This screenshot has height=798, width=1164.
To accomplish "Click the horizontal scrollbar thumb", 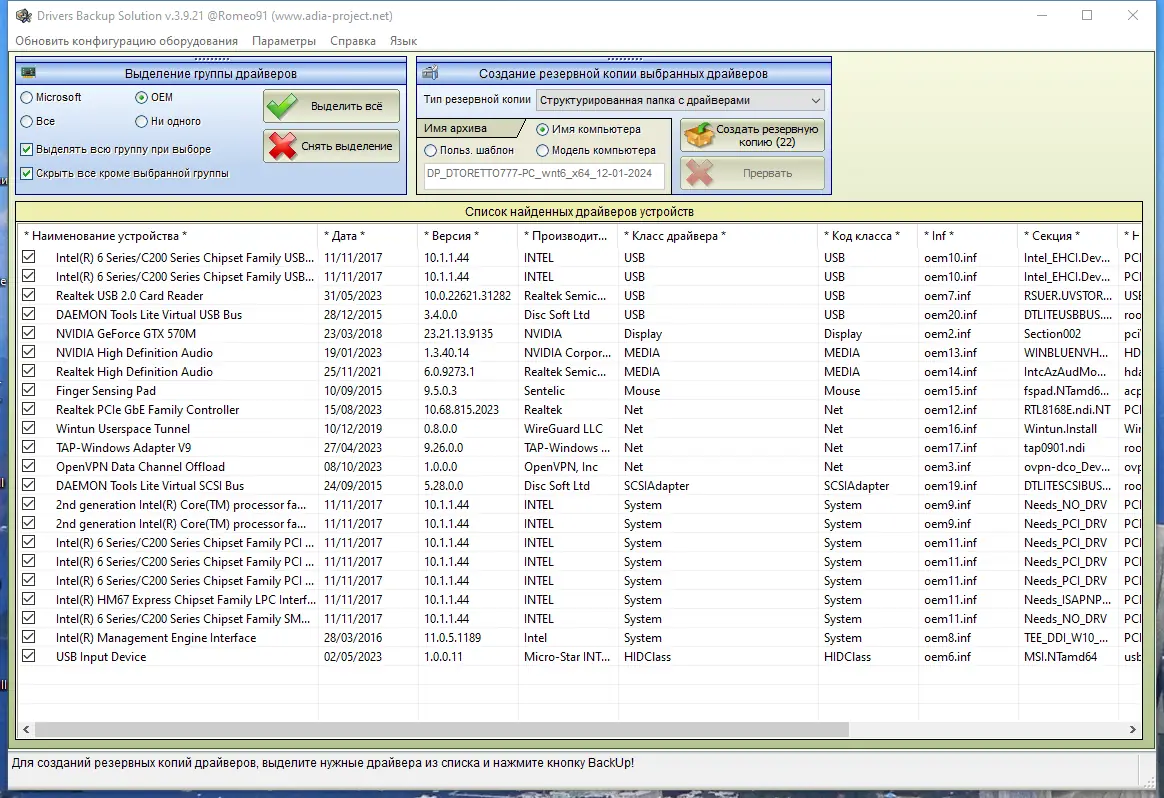I will [442, 730].
